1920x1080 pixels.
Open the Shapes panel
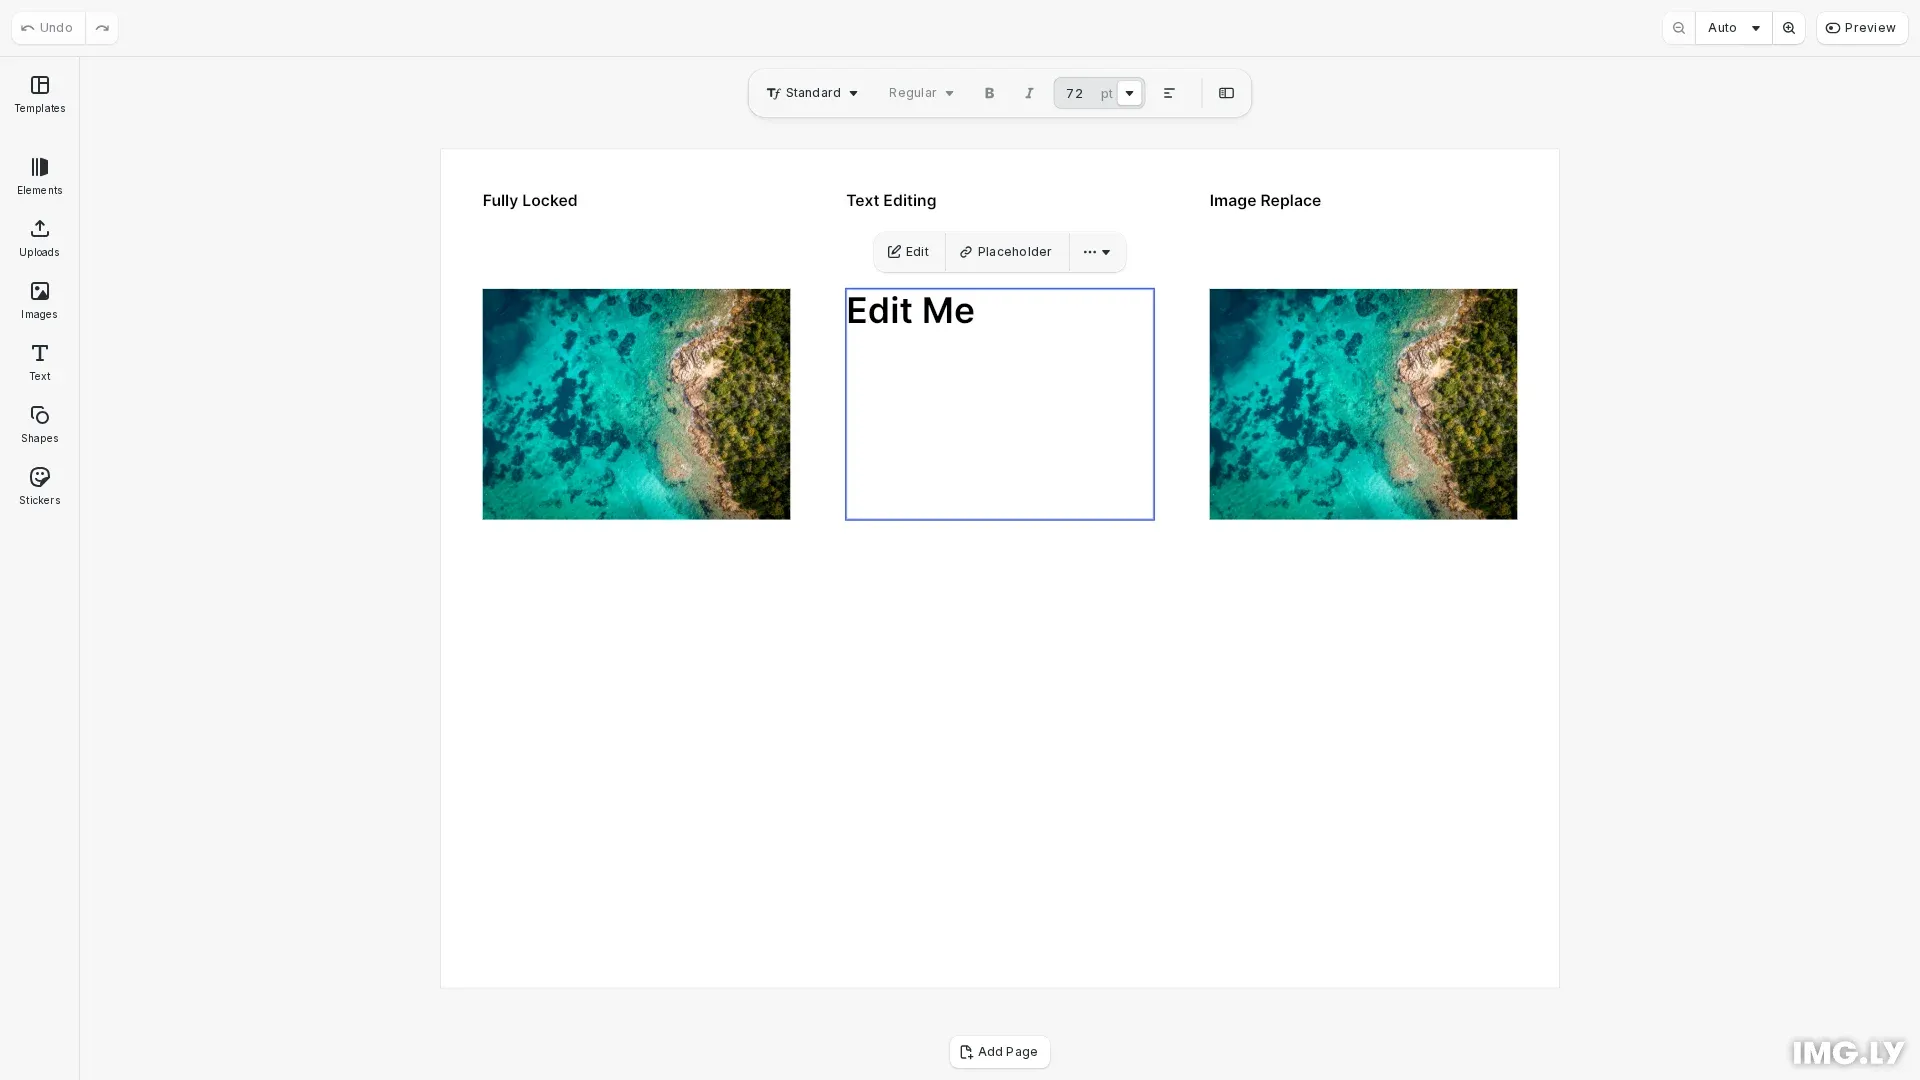coord(40,424)
